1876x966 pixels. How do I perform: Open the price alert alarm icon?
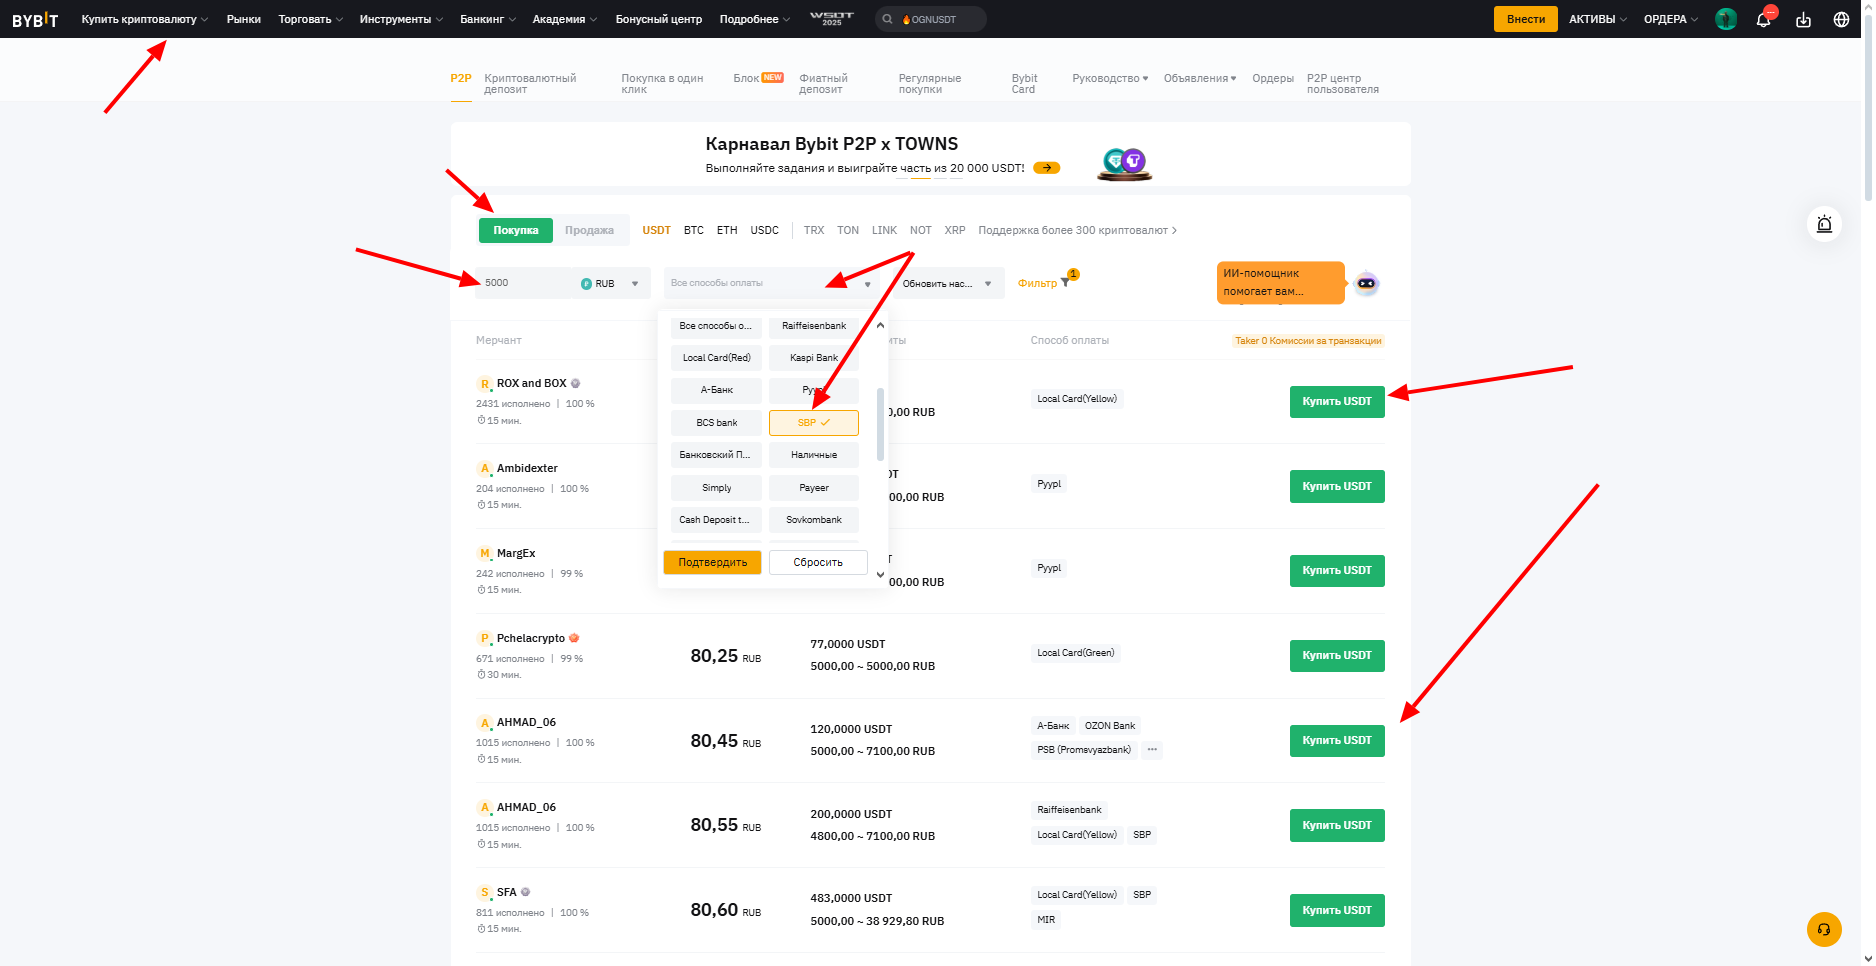tap(1824, 224)
